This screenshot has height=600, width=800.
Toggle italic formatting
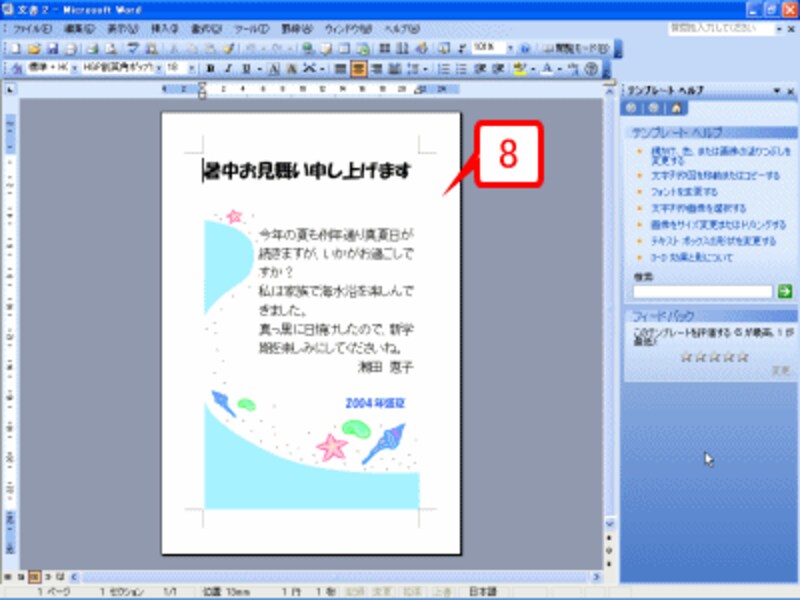[230, 70]
